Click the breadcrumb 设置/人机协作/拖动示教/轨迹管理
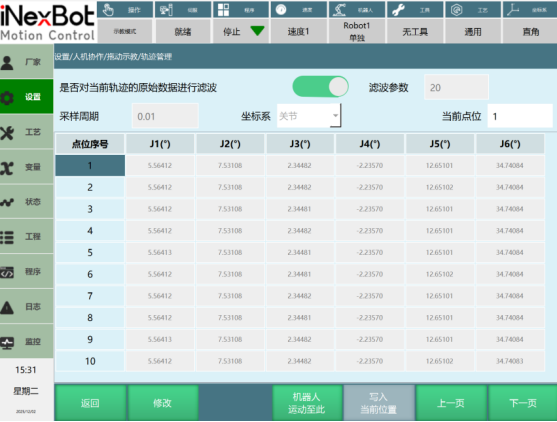The width and height of the screenshot is (557, 422). coord(113,56)
